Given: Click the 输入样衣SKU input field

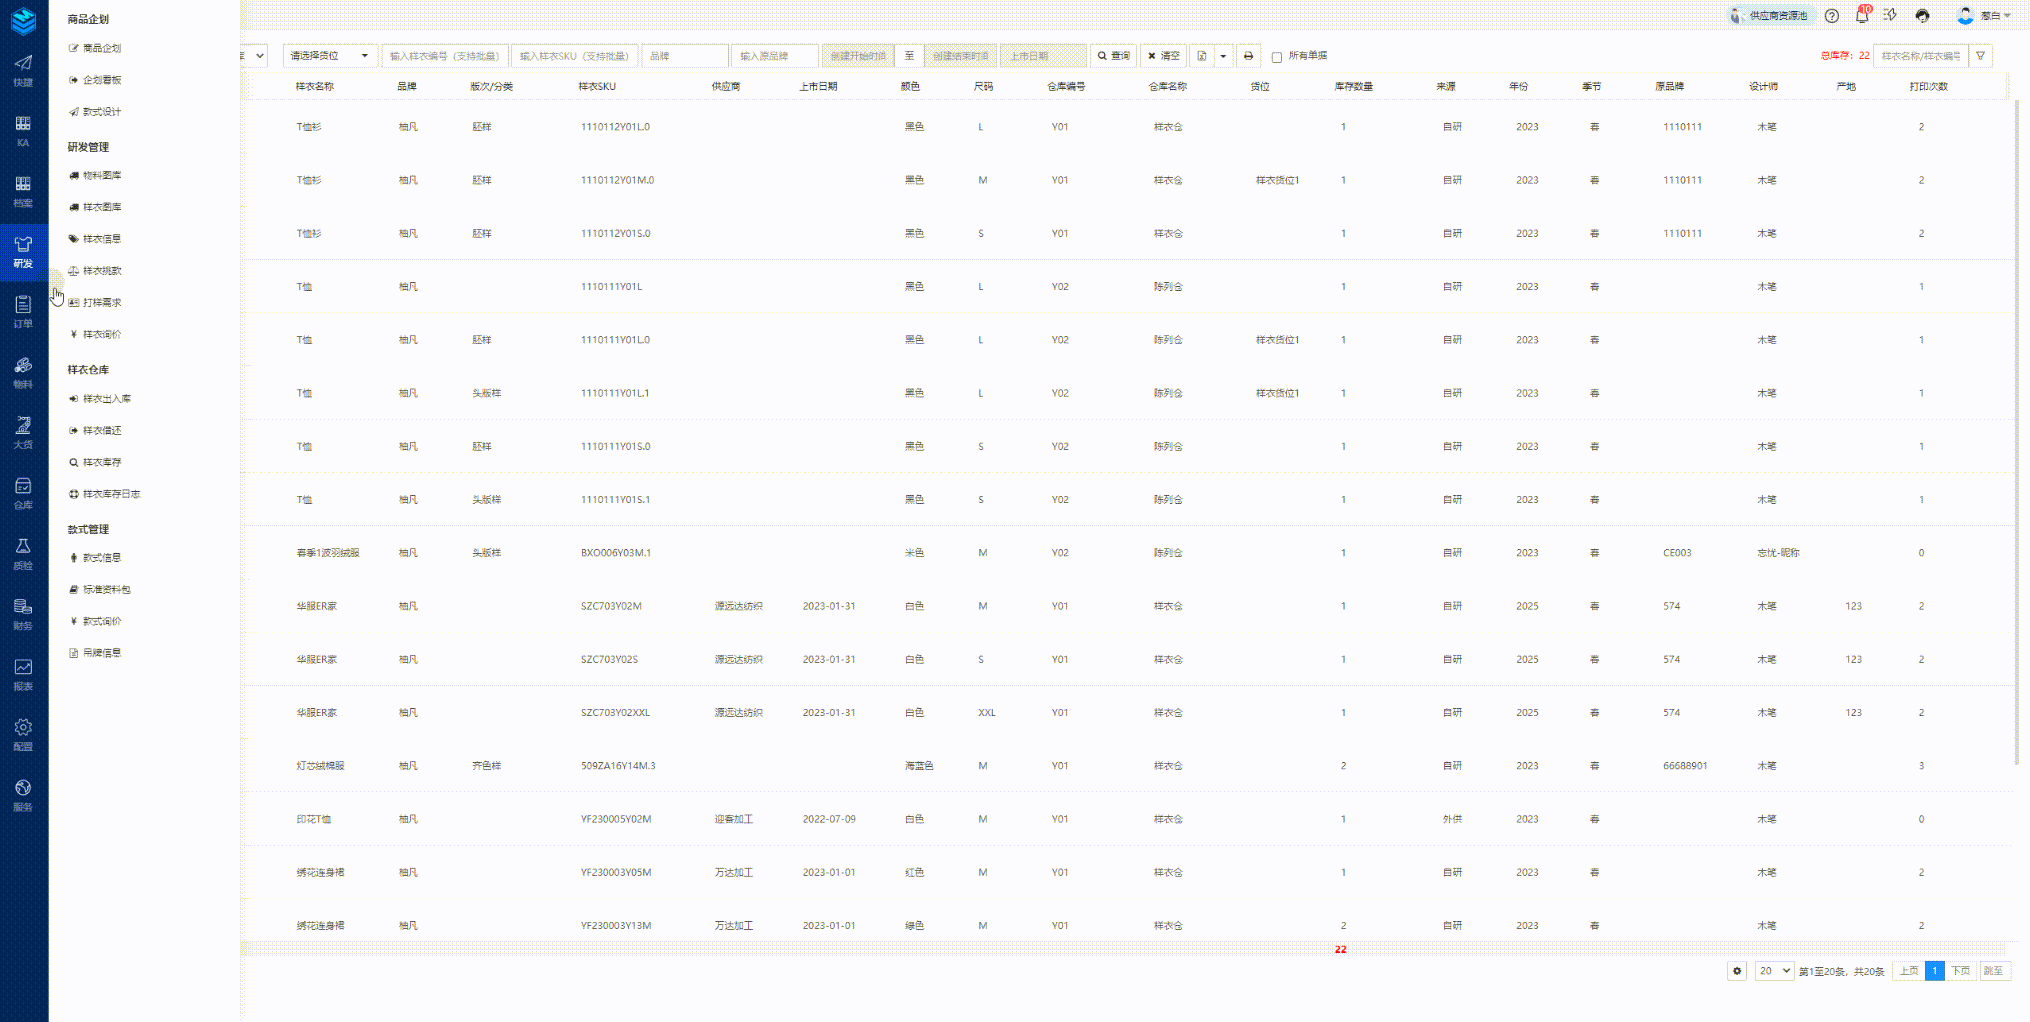Looking at the screenshot, I should coord(574,56).
